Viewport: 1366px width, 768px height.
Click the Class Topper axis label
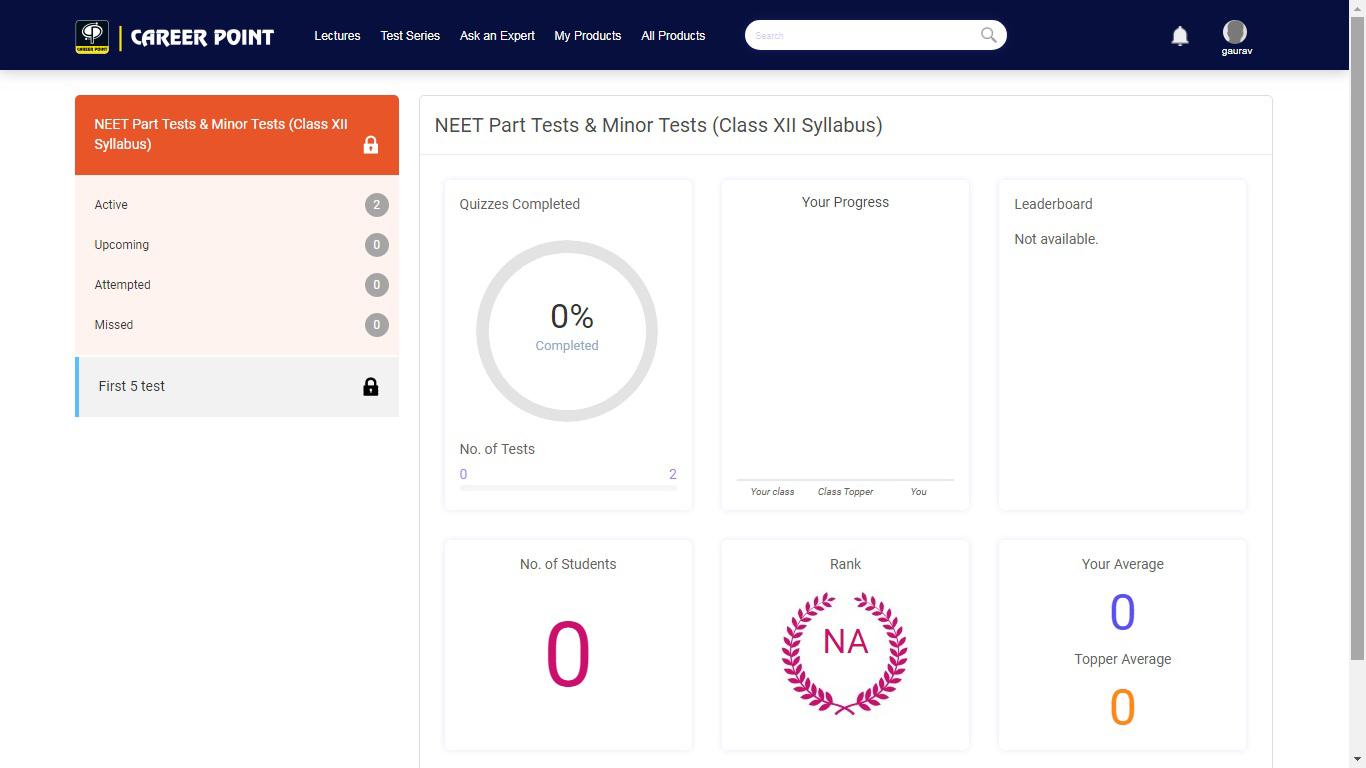[x=845, y=492]
